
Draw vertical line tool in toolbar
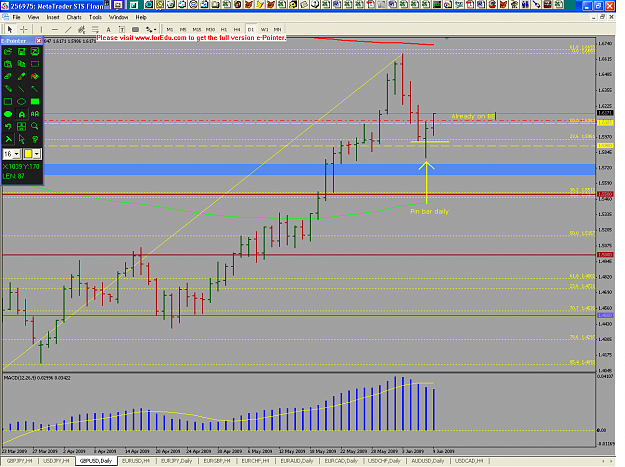pyautogui.click(x=41, y=29)
